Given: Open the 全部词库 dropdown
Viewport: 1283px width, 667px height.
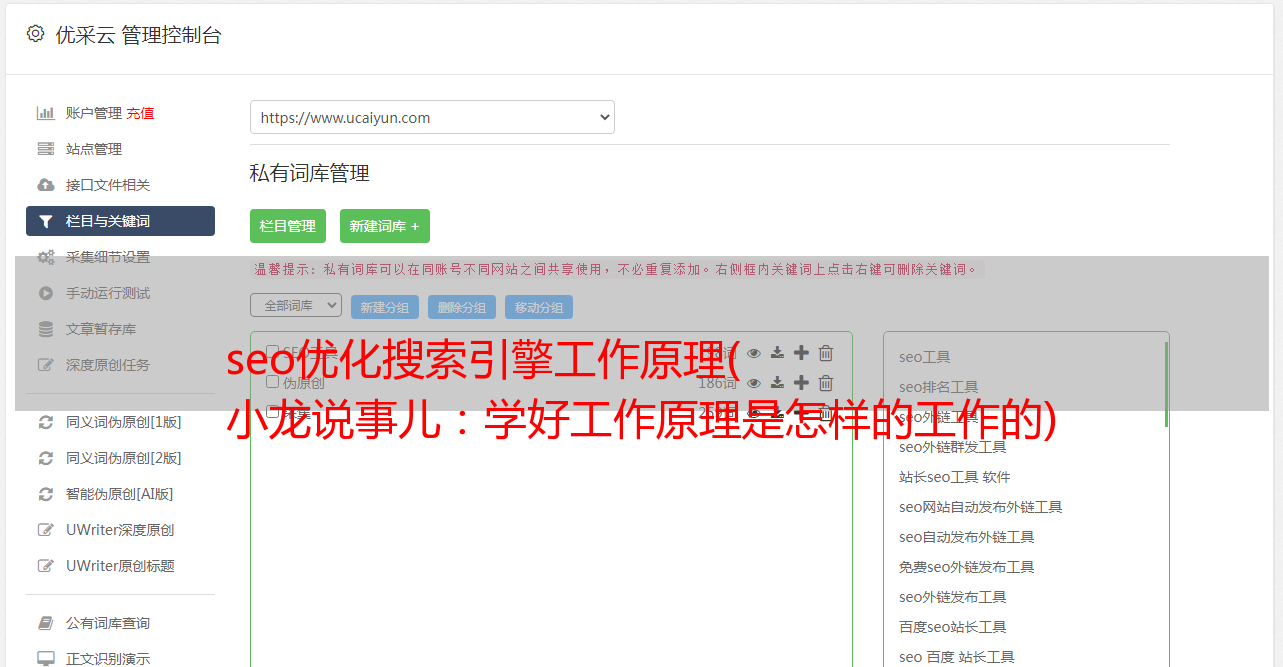Looking at the screenshot, I should pyautogui.click(x=296, y=305).
